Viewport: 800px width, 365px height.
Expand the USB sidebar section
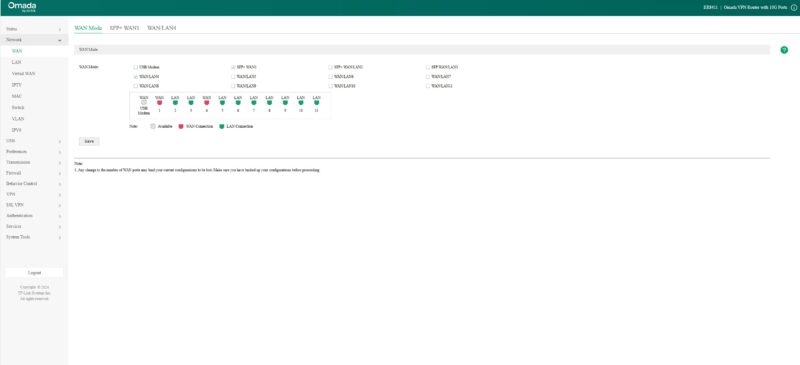(34, 141)
